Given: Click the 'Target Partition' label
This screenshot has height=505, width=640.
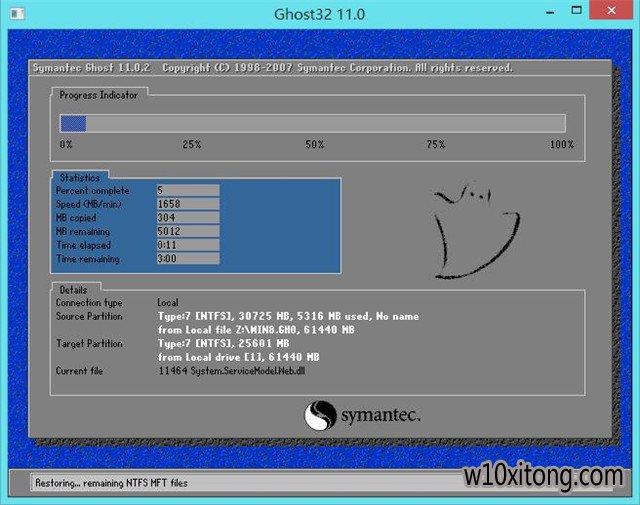Looking at the screenshot, I should [89, 344].
